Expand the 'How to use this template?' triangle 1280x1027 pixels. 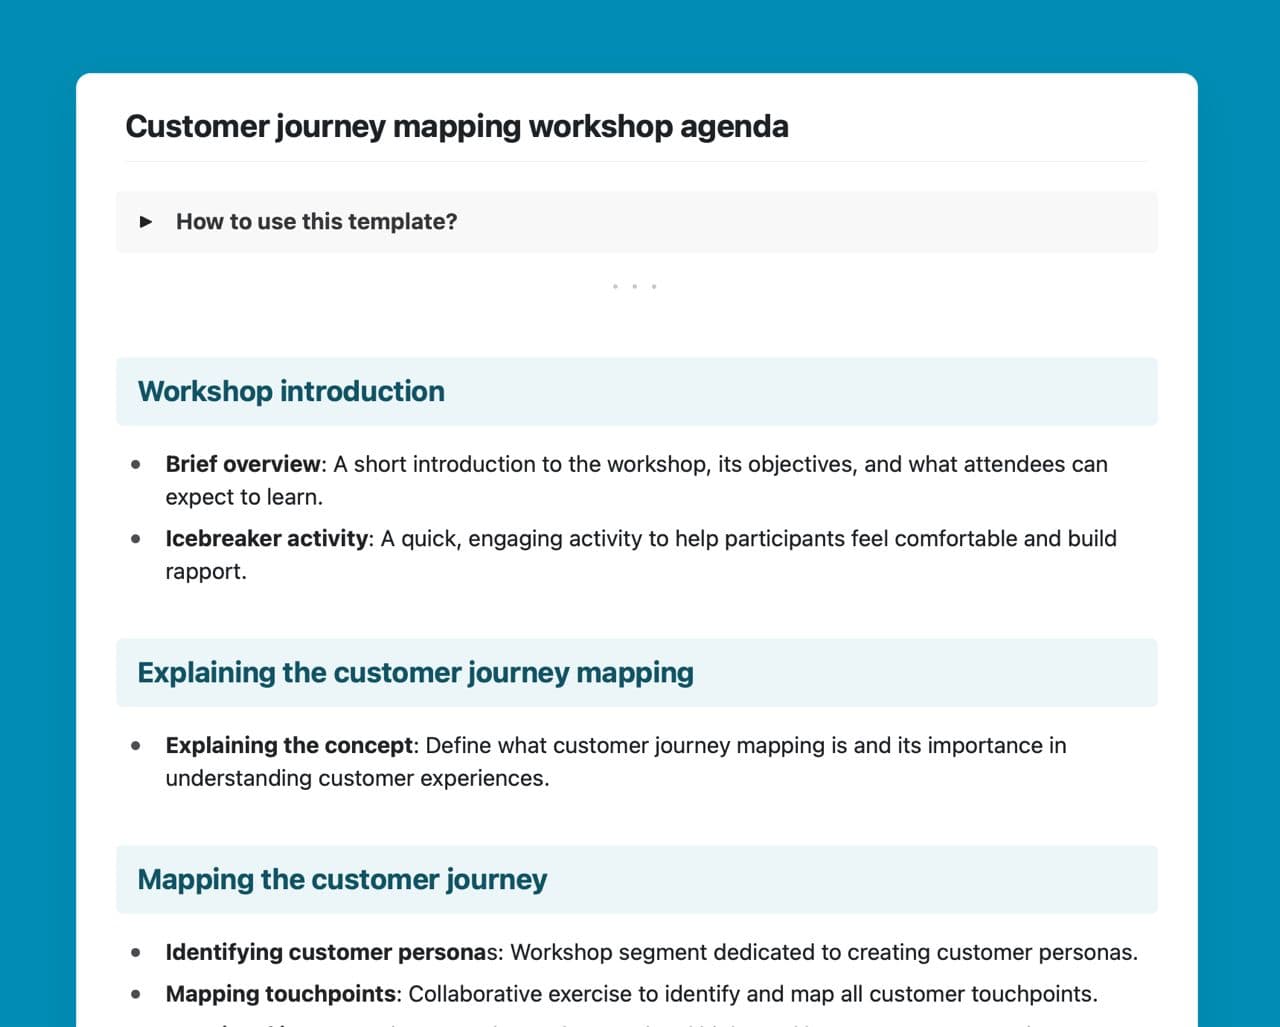click(146, 222)
